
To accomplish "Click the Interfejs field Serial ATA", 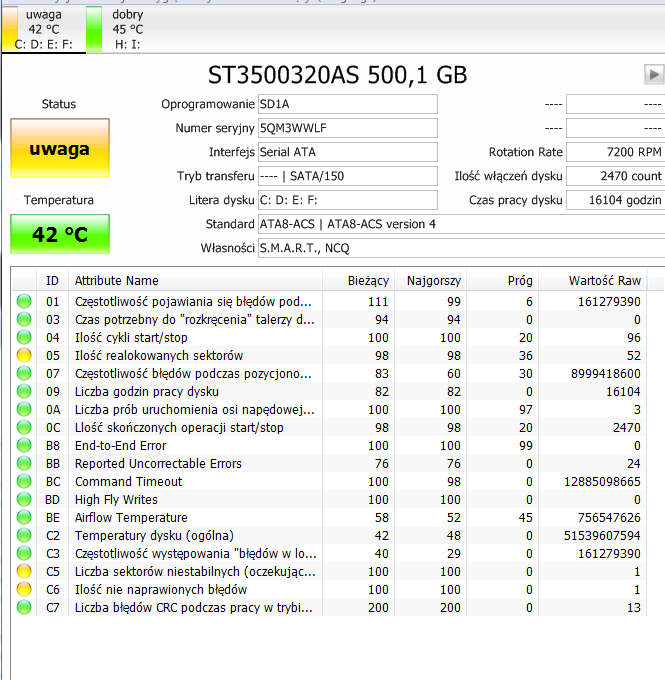I will (x=347, y=152).
